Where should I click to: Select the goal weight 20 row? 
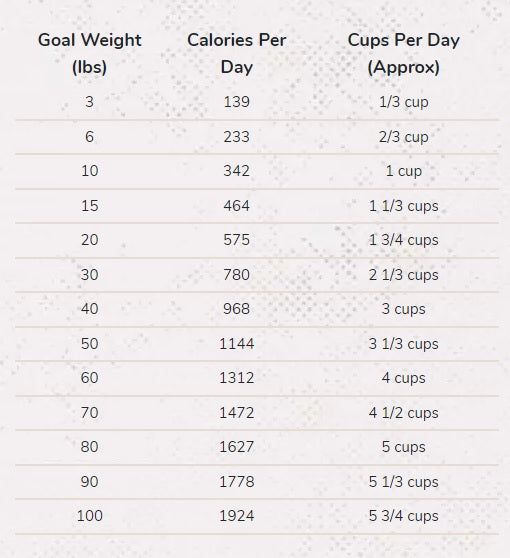click(x=257, y=240)
